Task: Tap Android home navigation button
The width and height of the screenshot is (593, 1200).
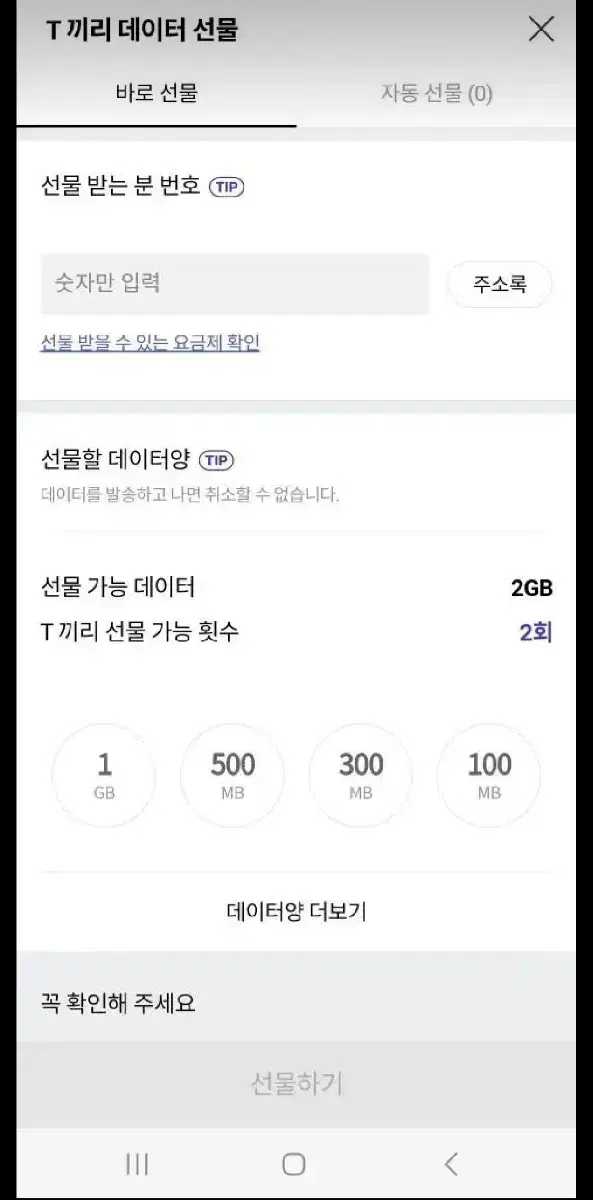Action: click(x=294, y=1163)
